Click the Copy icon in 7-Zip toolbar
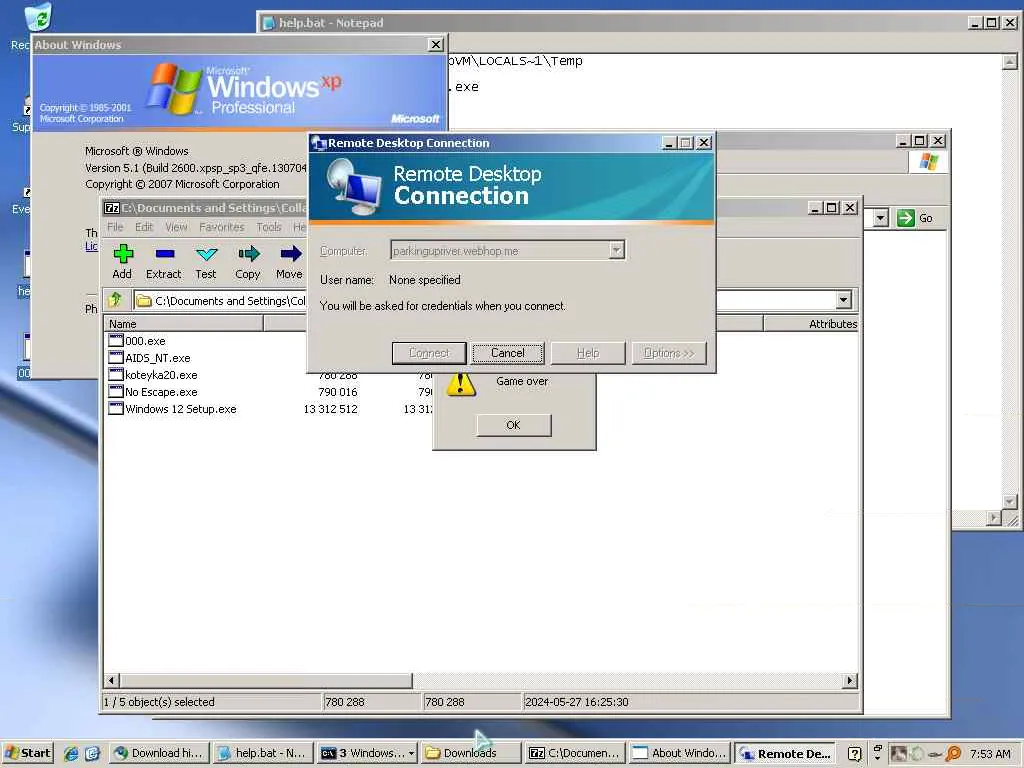Viewport: 1024px width, 768px height. pyautogui.click(x=248, y=253)
